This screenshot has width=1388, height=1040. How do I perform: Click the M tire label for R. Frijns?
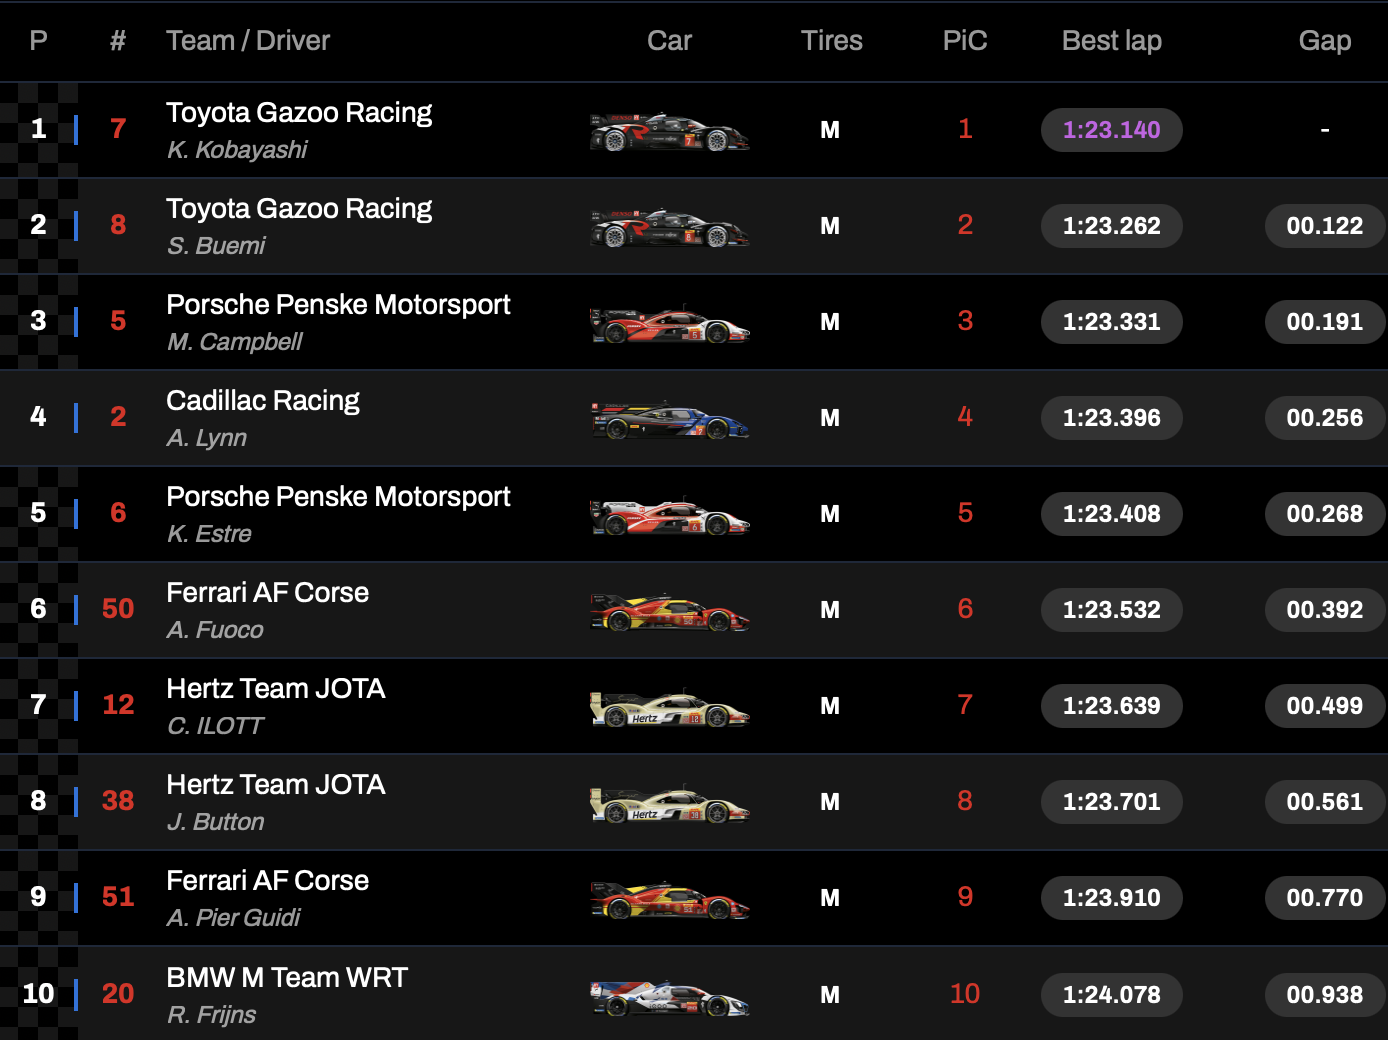830,995
